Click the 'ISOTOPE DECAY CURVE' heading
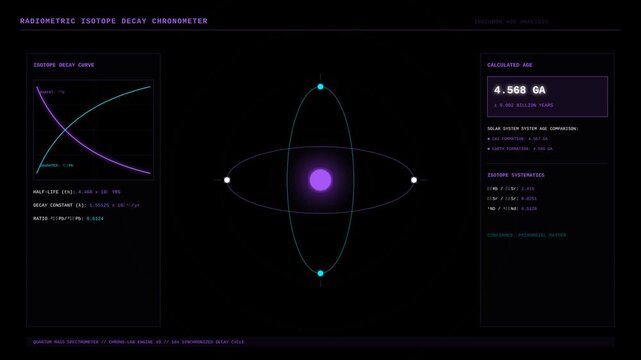The height and width of the screenshot is (360, 641). (x=64, y=65)
